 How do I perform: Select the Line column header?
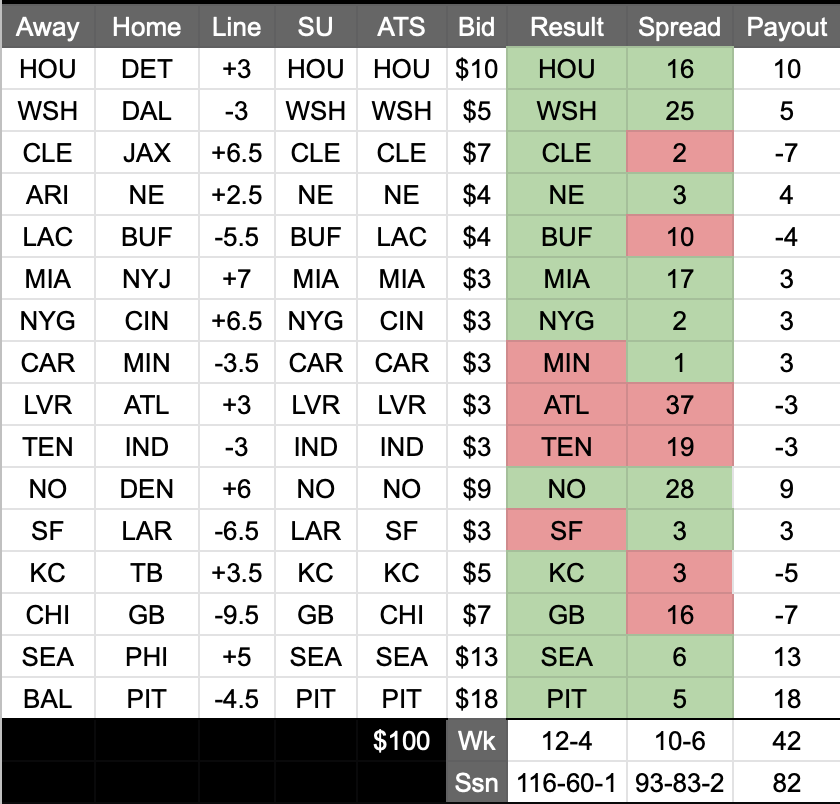pos(236,27)
